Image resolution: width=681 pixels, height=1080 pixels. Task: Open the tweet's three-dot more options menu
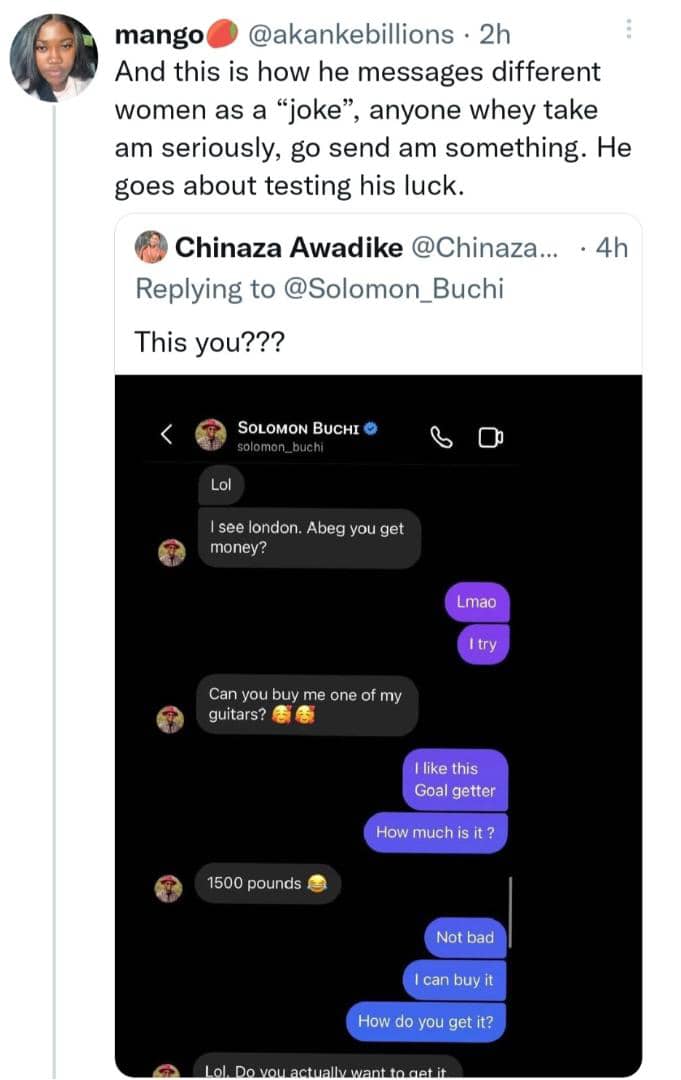[628, 30]
